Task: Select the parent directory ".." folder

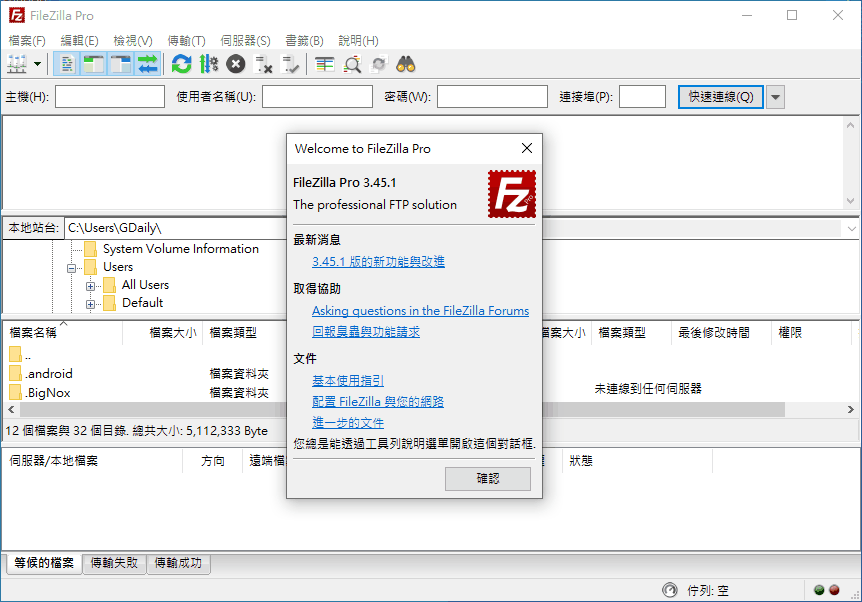Action: click(21, 355)
